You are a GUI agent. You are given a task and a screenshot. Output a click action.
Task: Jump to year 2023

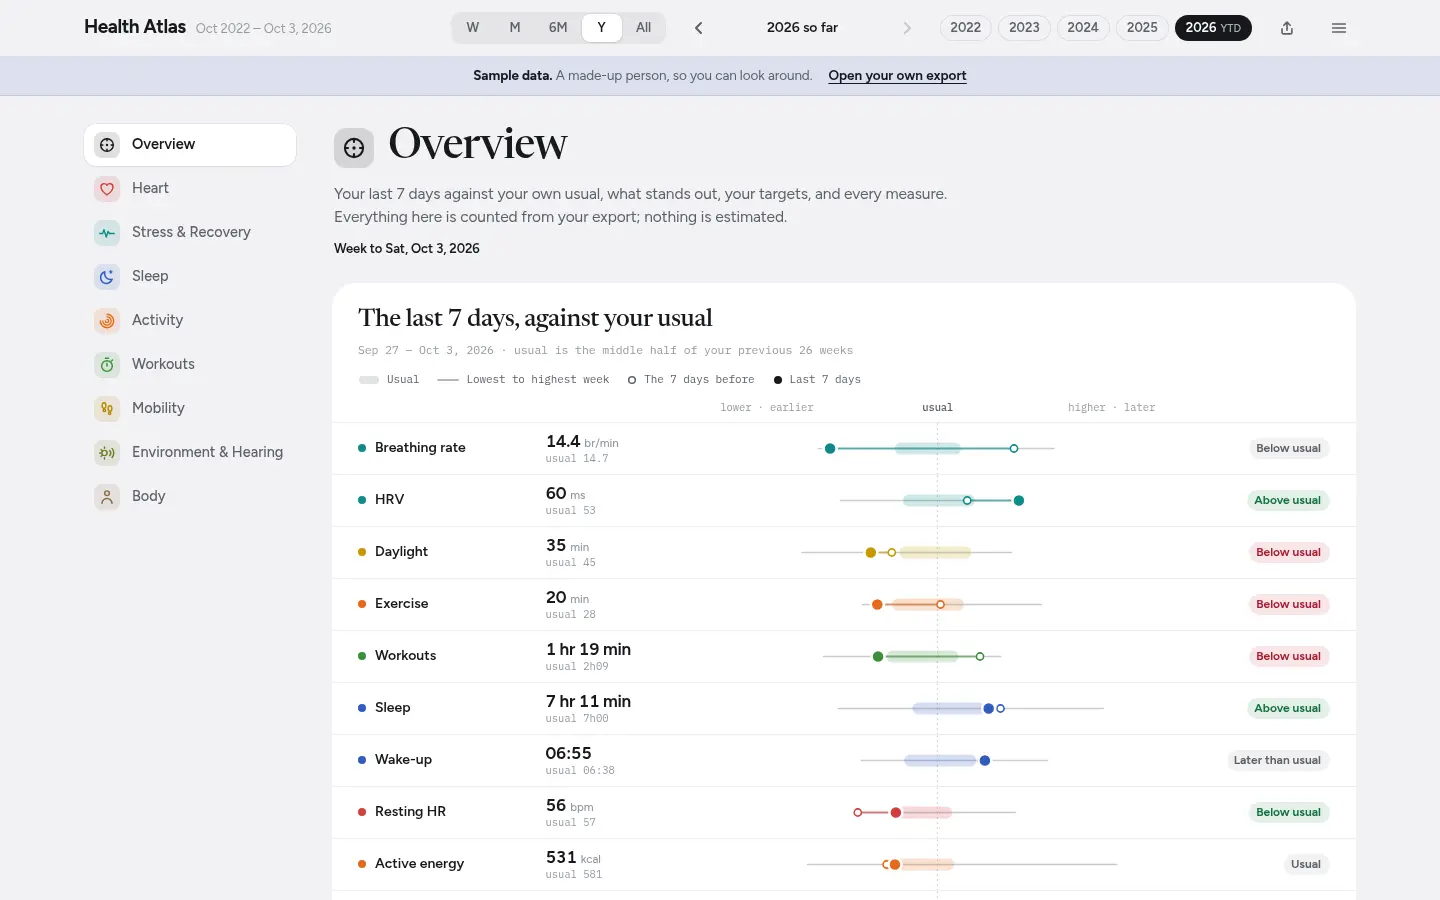1024,28
